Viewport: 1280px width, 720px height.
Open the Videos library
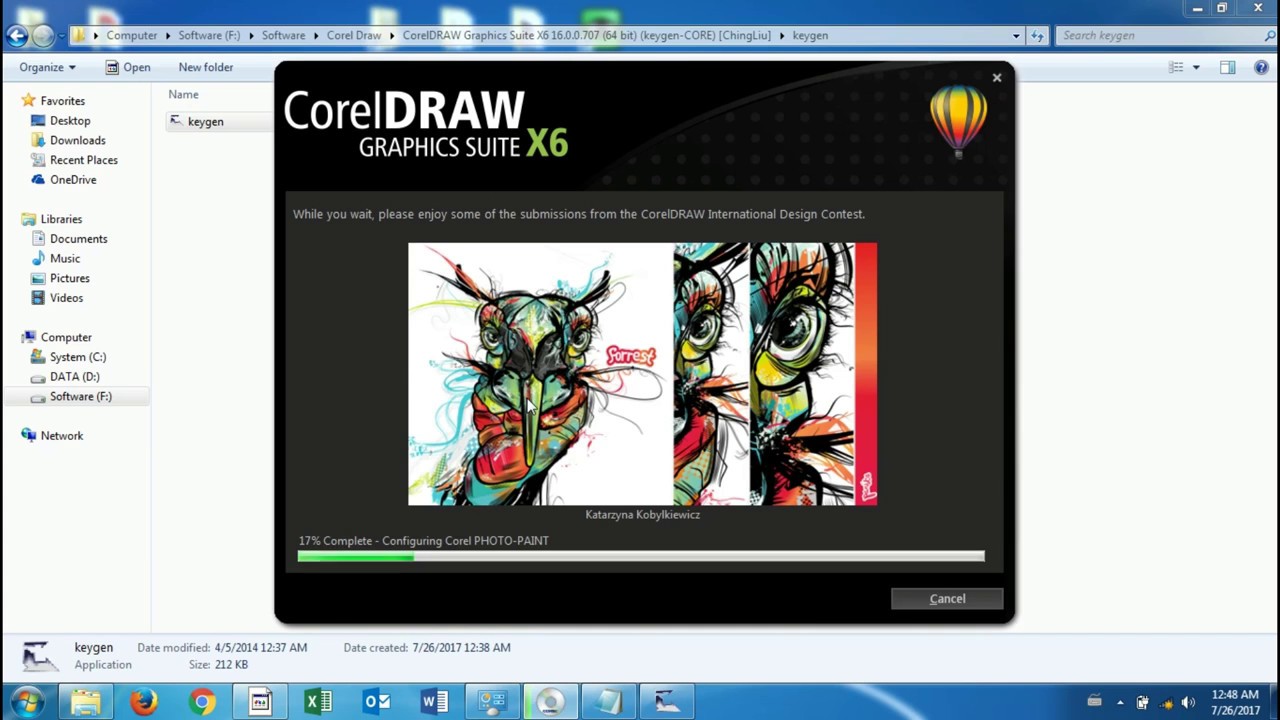click(x=66, y=298)
